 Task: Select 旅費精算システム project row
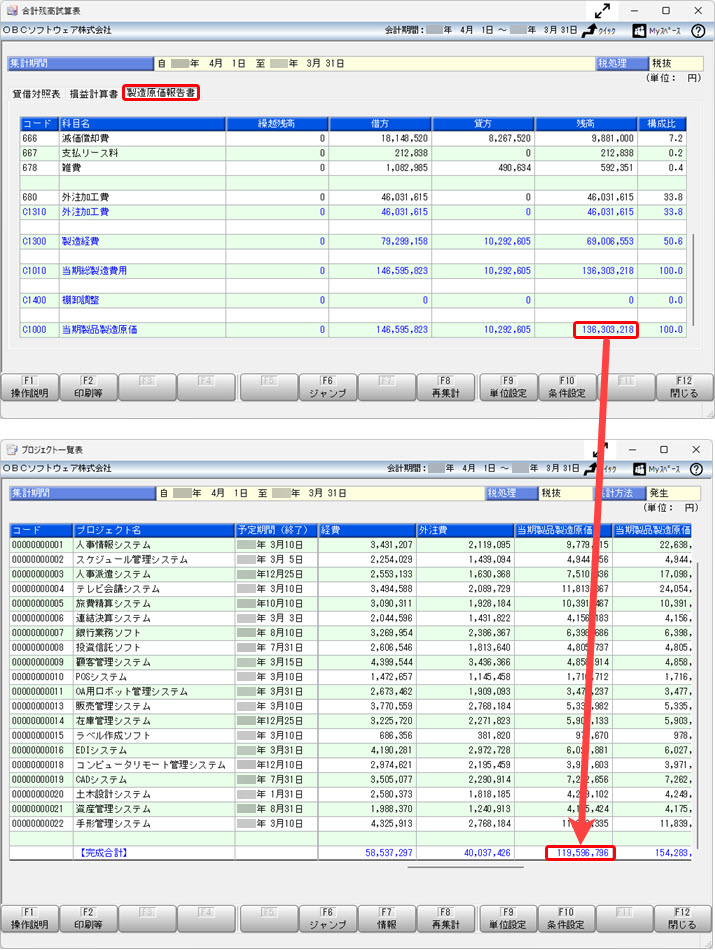351,603
